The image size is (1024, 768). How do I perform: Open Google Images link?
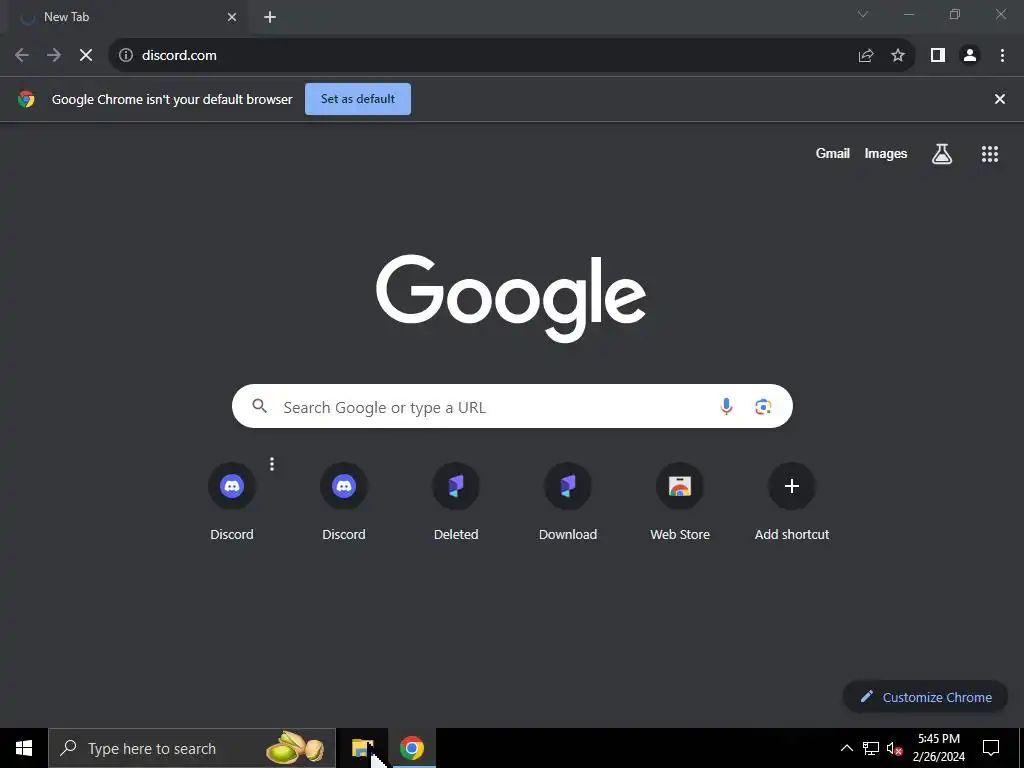click(x=886, y=153)
